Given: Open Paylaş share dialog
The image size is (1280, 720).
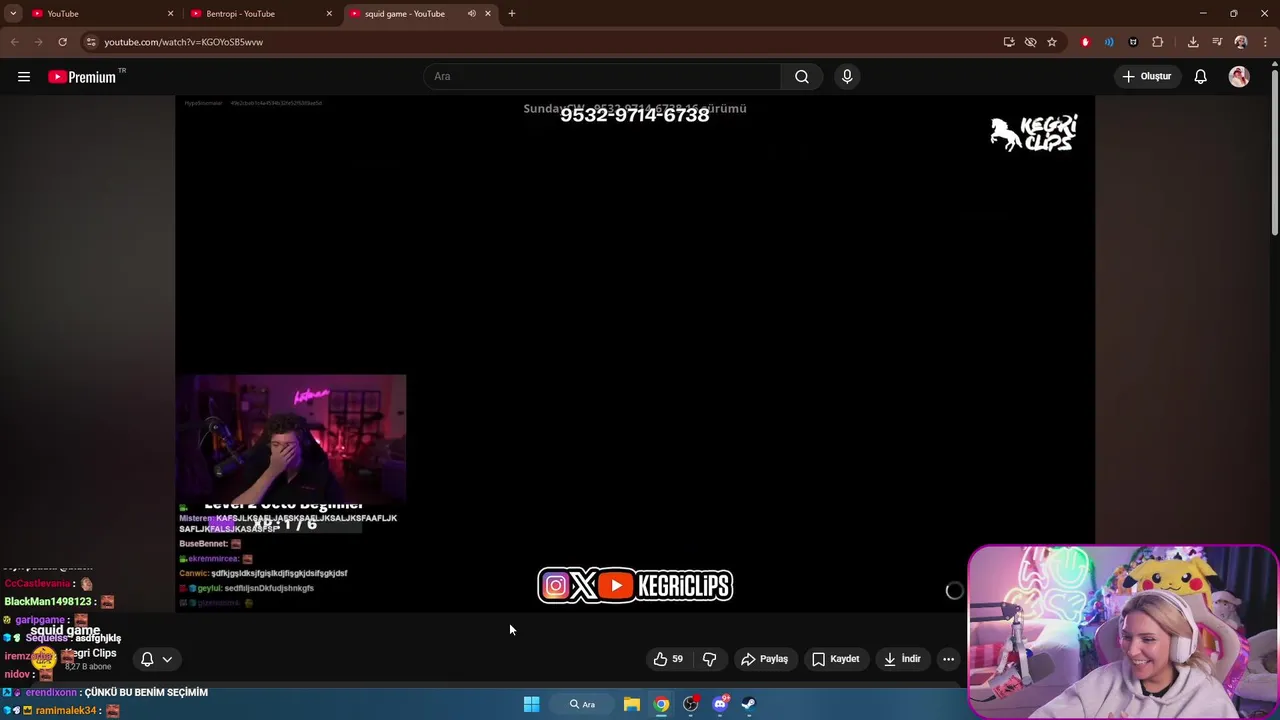Looking at the screenshot, I should [x=765, y=659].
